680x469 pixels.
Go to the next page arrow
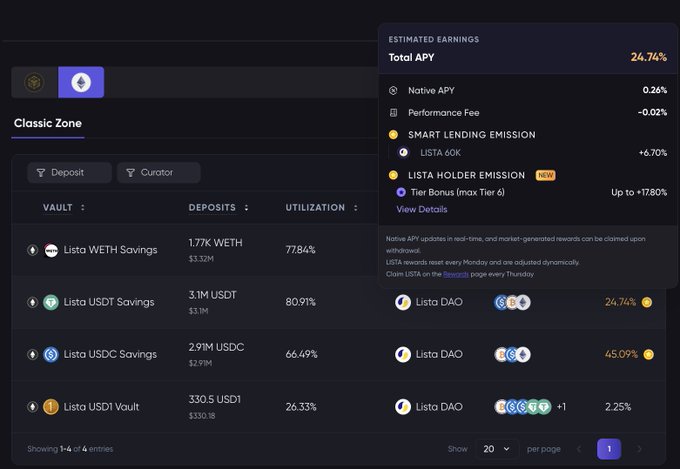point(639,449)
